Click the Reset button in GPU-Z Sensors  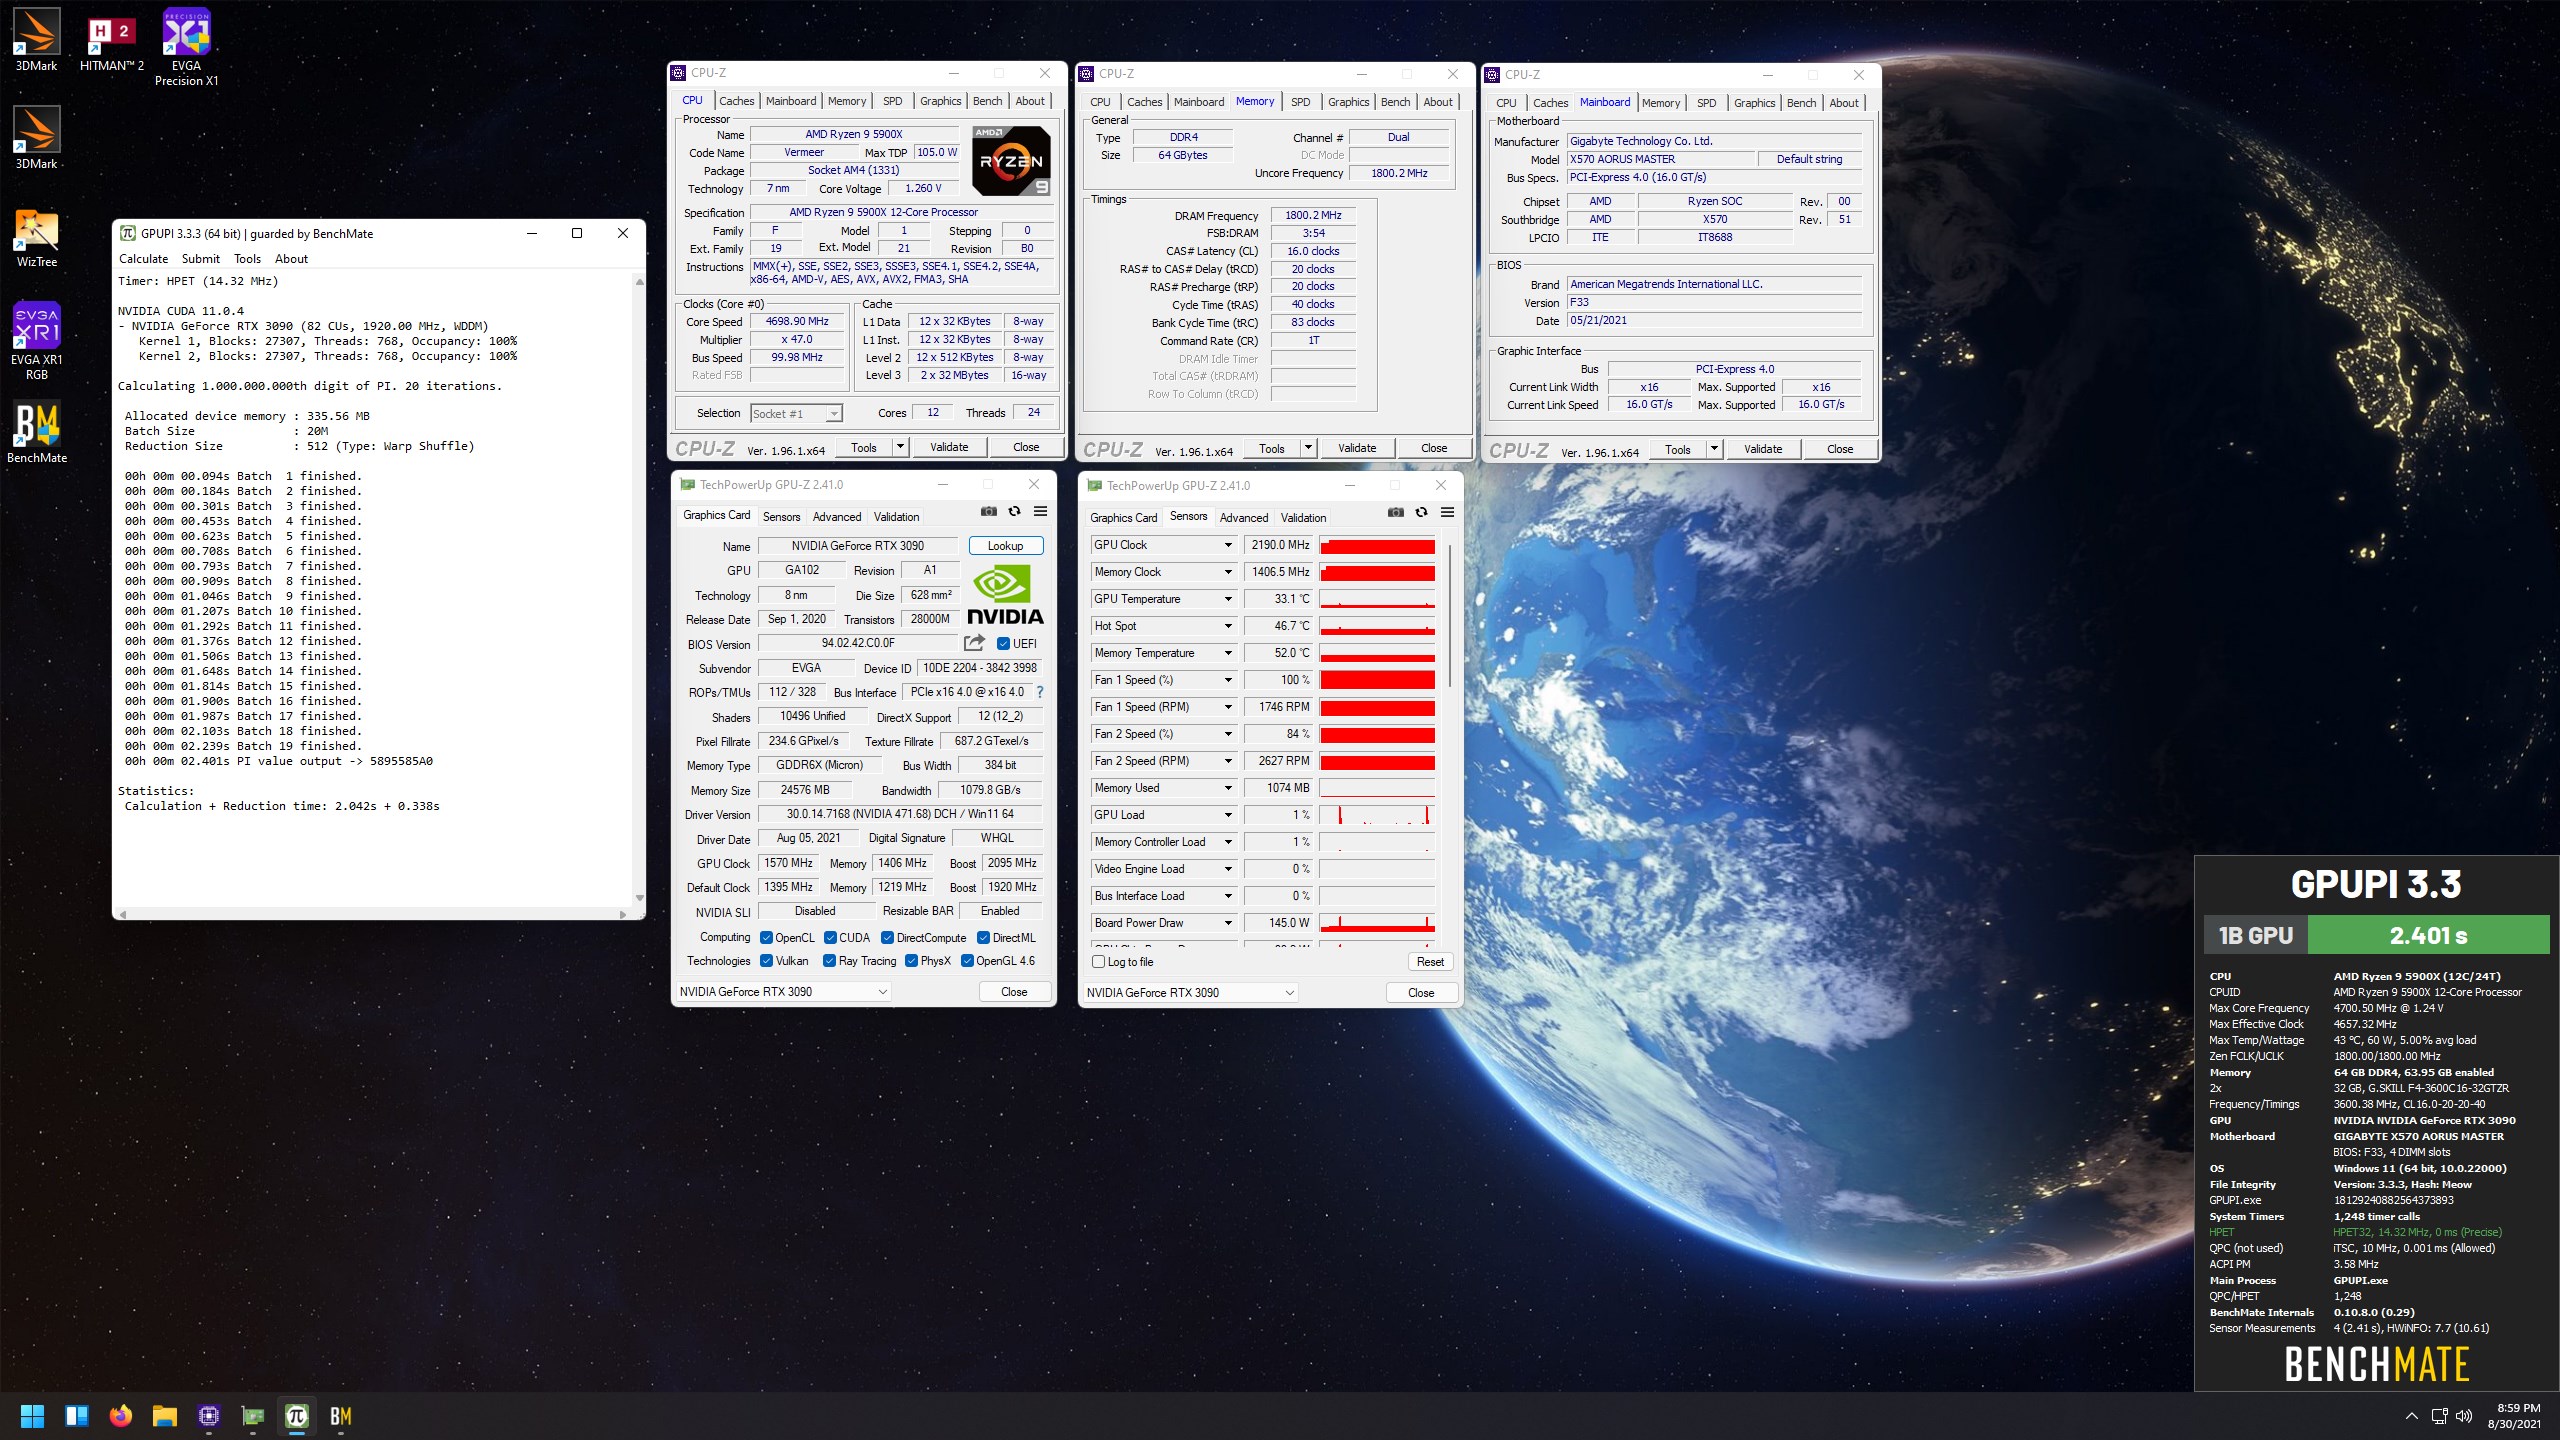coord(1430,962)
